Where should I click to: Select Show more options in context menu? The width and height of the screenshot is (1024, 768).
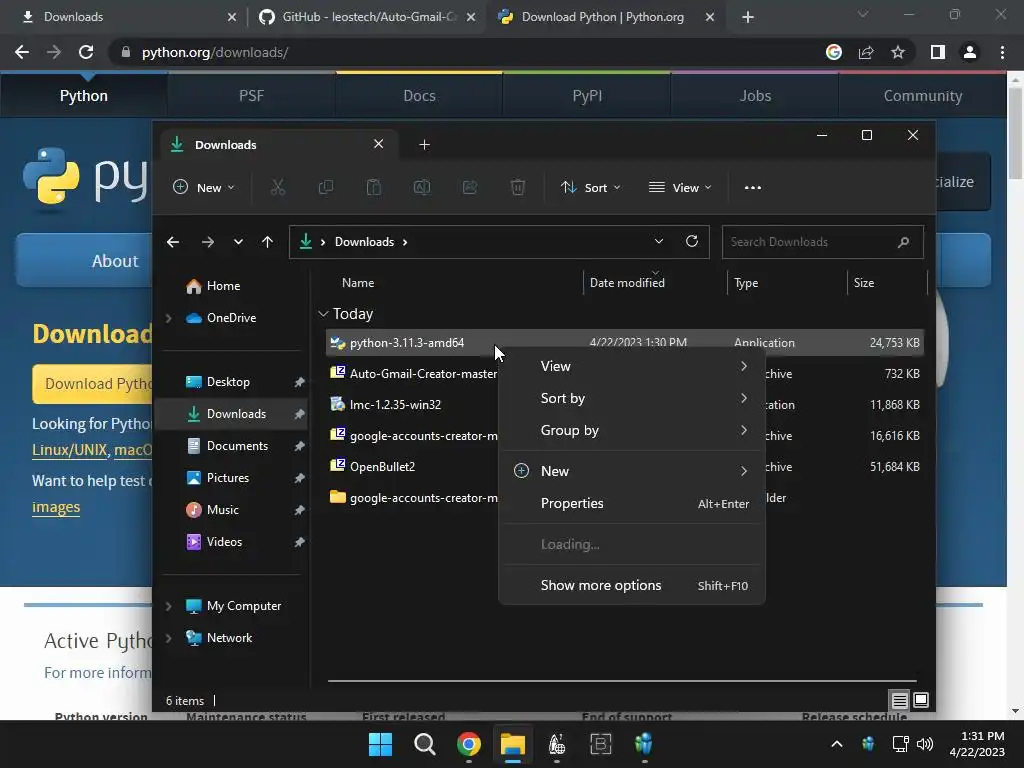[632, 585]
